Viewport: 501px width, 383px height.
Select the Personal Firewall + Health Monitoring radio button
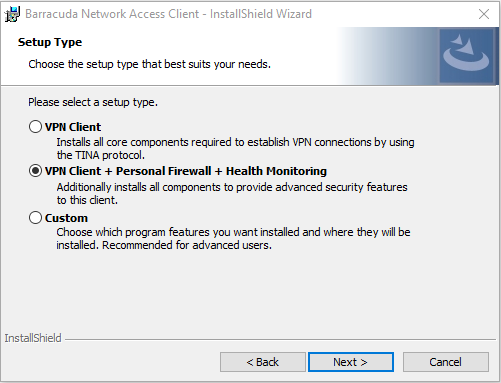pyautogui.click(x=35, y=171)
